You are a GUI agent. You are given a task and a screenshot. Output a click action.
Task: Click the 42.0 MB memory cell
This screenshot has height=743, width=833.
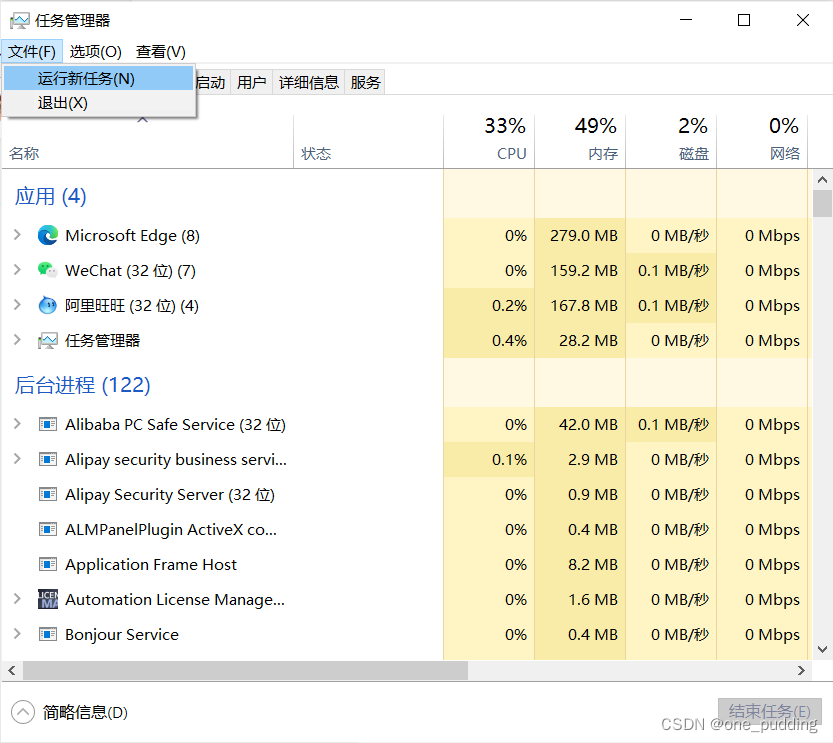pyautogui.click(x=580, y=424)
